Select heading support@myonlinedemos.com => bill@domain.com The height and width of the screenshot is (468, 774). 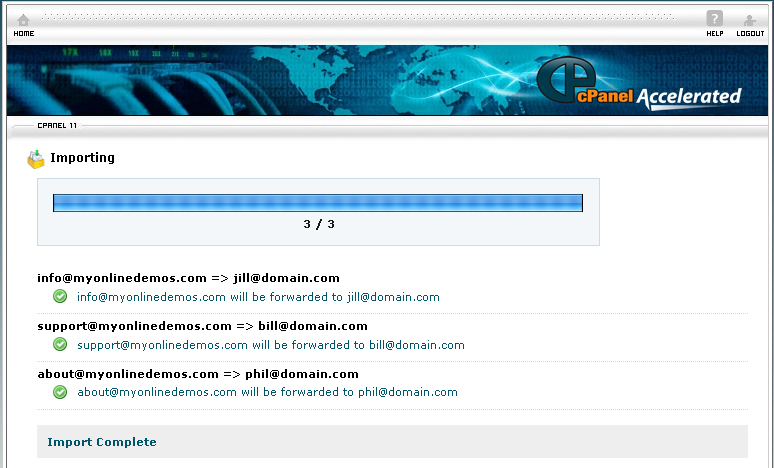202,326
